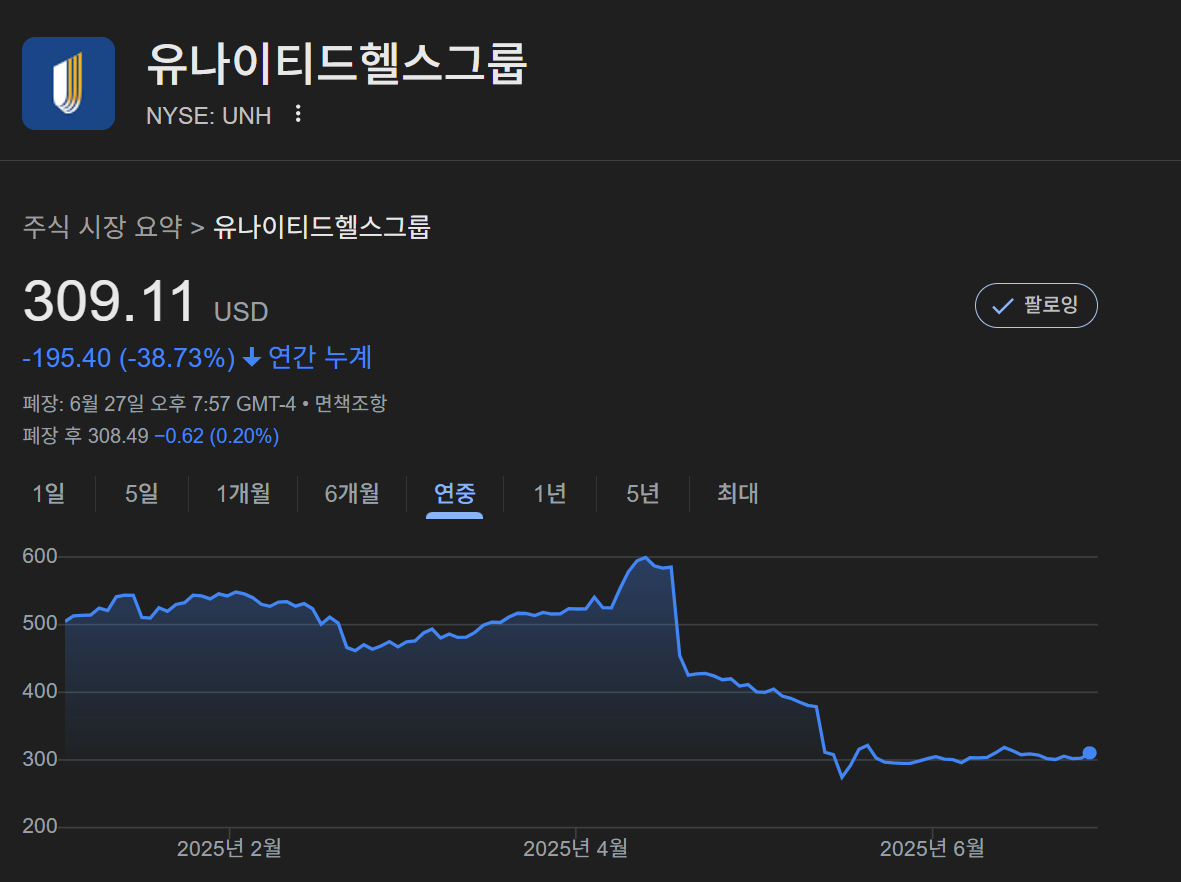
Task: Click the after-hours 308.49 price text
Action: (118, 436)
